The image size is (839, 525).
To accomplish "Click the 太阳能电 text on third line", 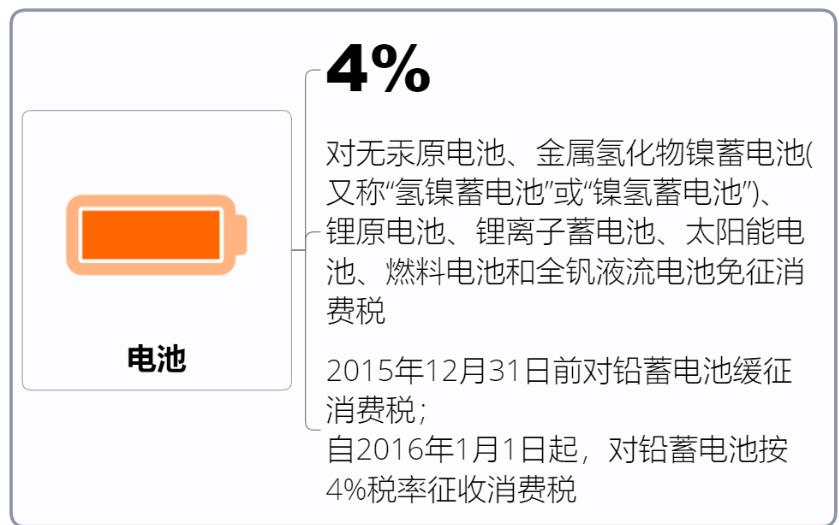I will tap(744, 232).
